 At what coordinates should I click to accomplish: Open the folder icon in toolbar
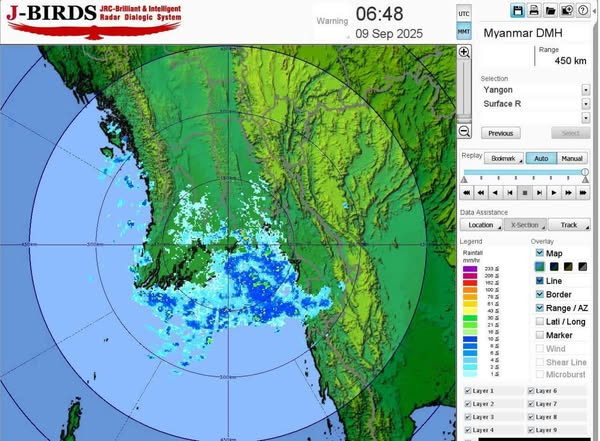(550, 10)
